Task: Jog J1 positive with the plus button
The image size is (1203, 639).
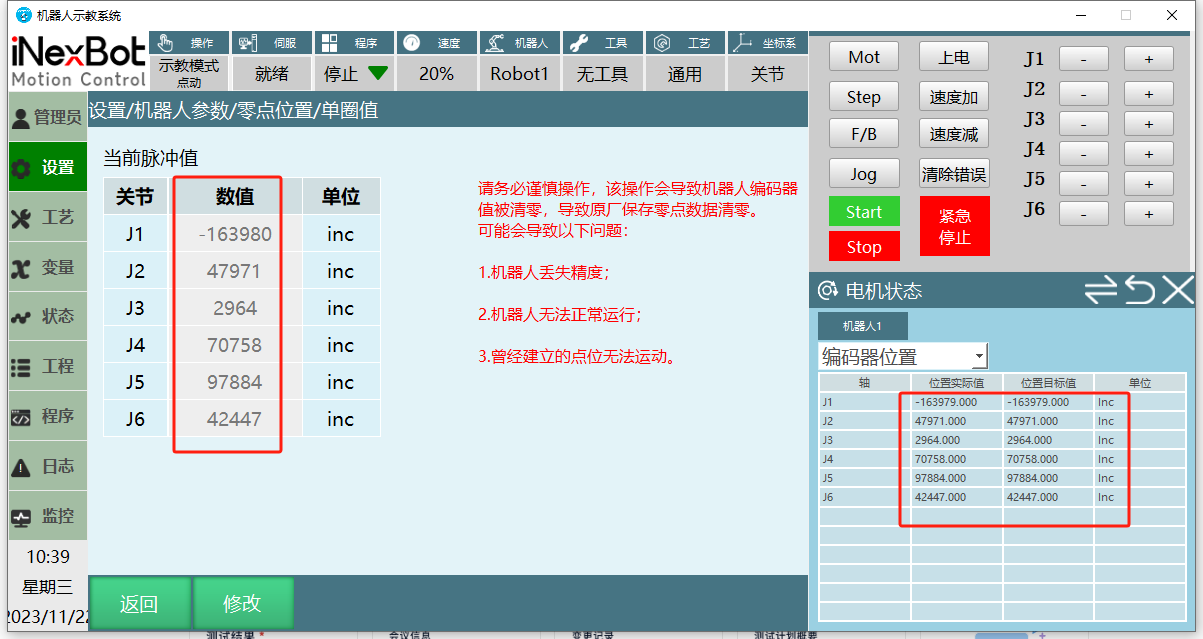Action: click(1148, 58)
